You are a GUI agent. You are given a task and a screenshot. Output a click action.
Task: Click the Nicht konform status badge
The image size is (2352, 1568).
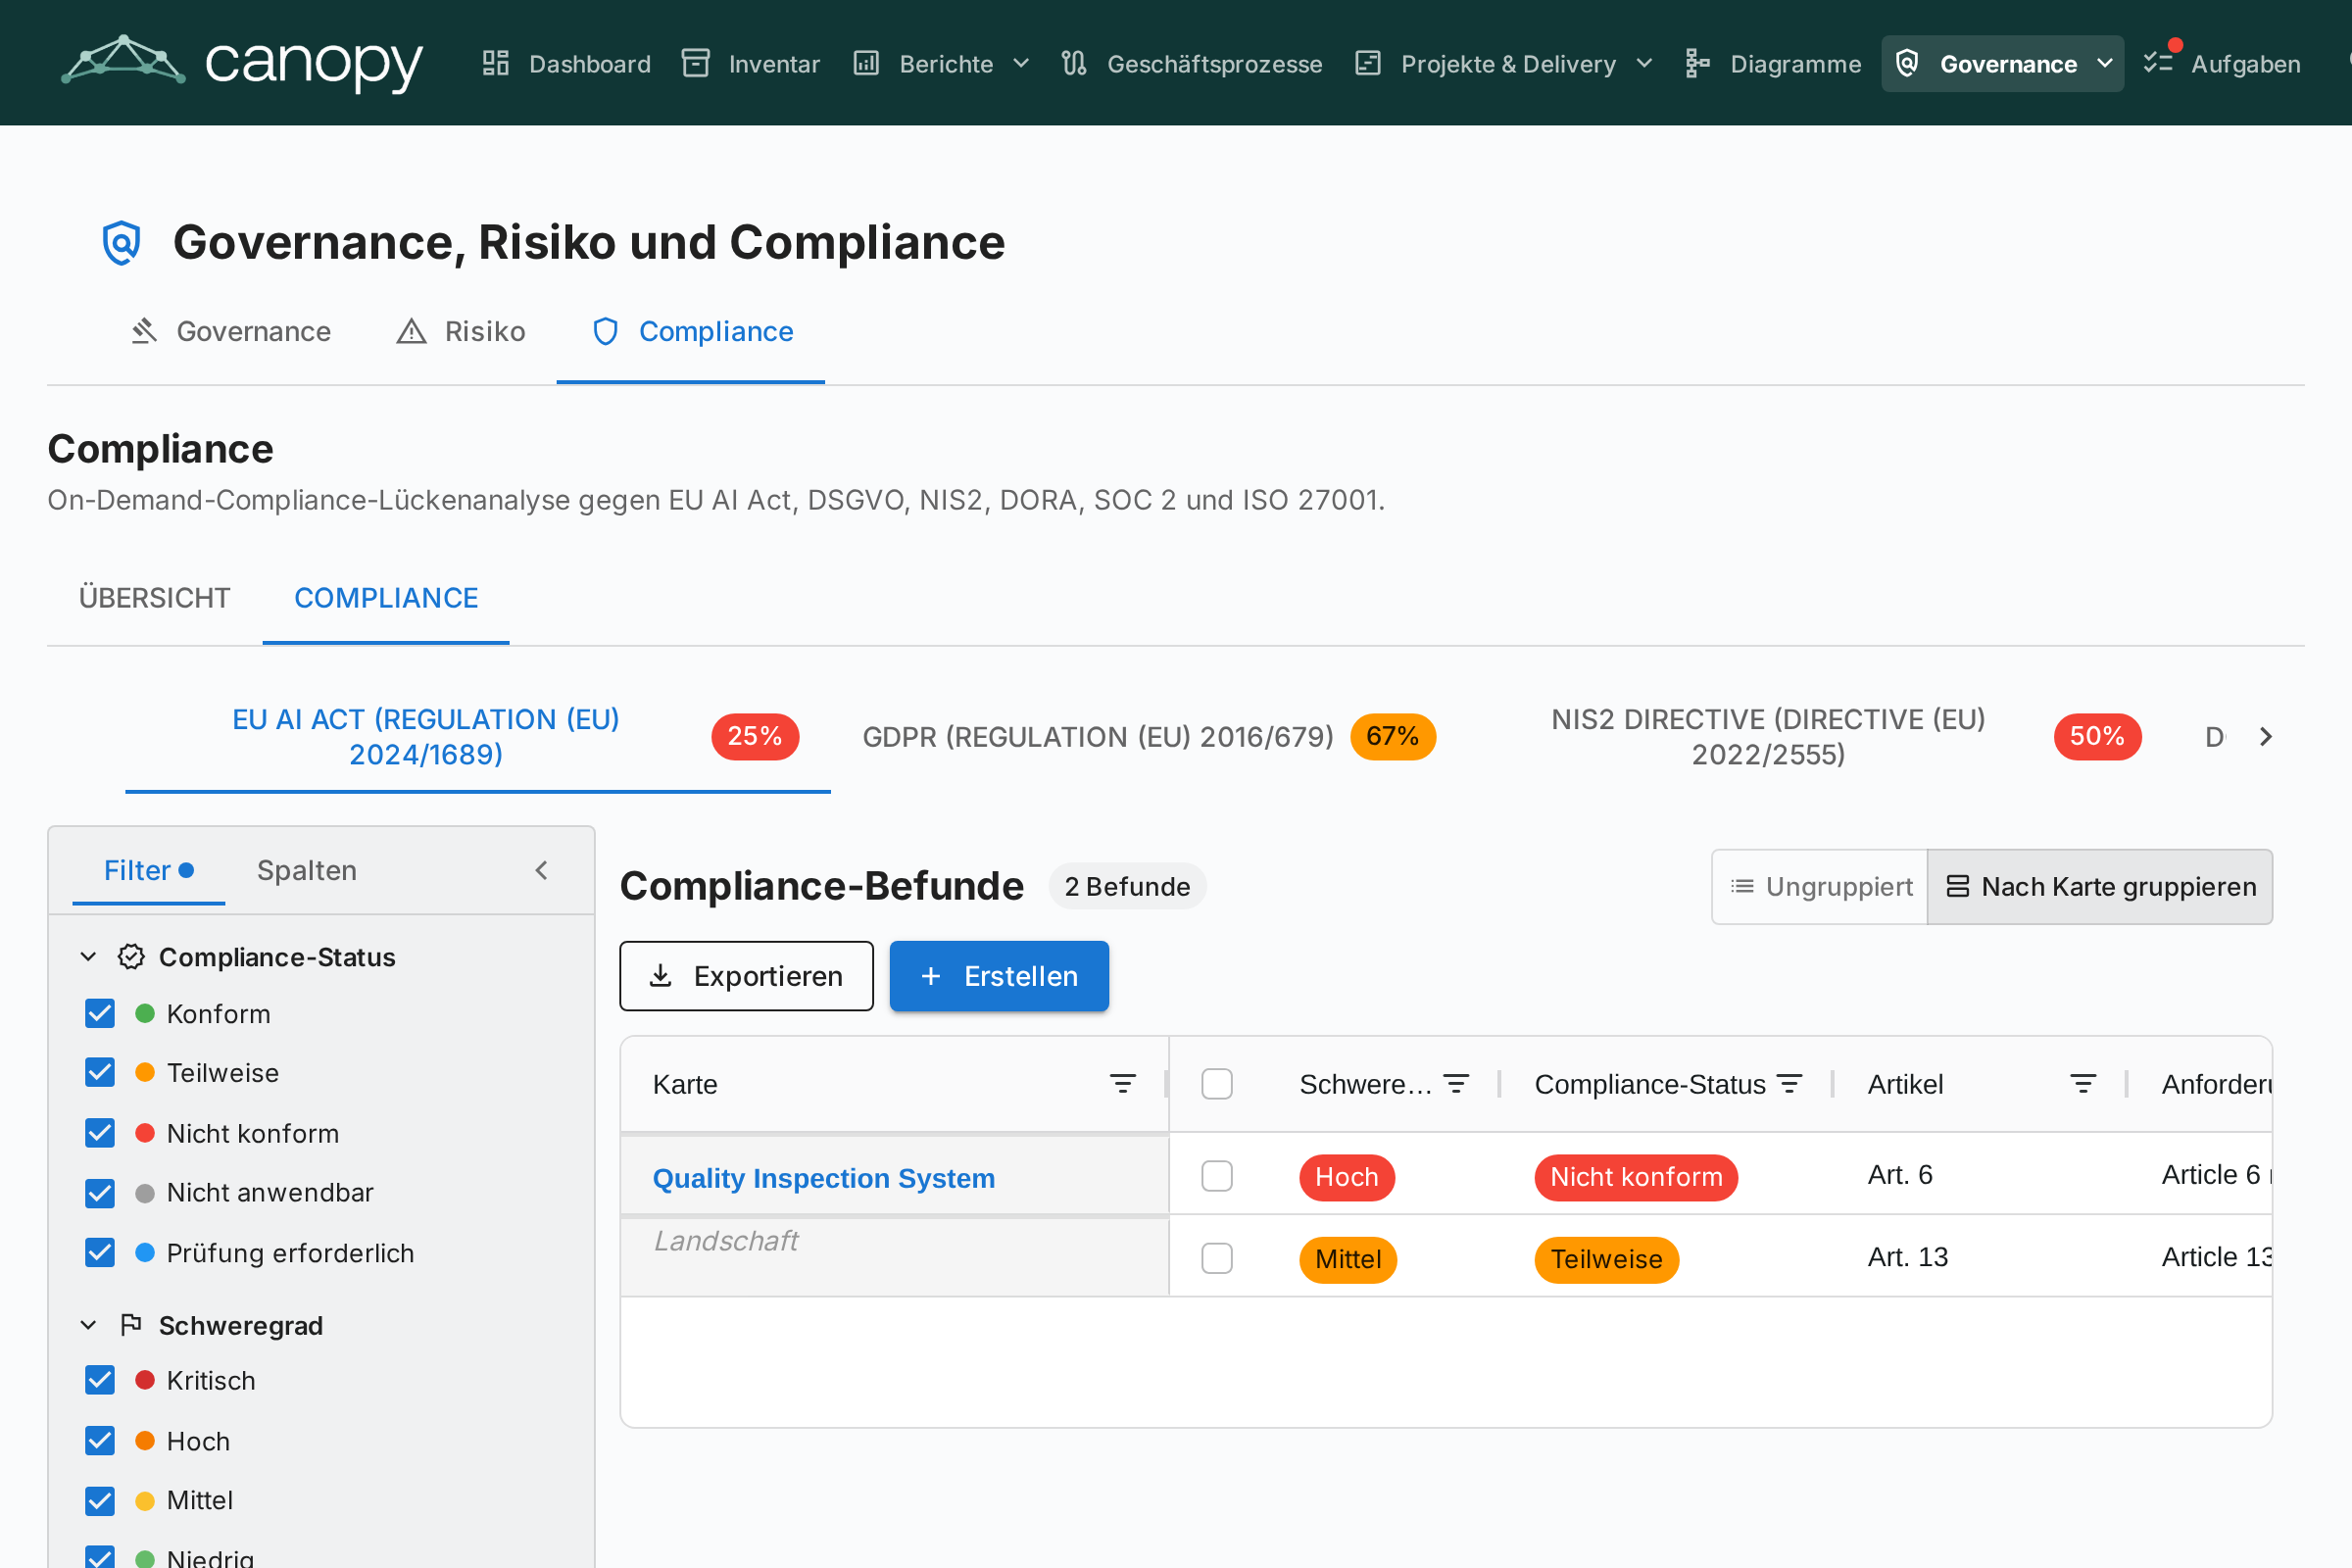[x=1636, y=1177]
